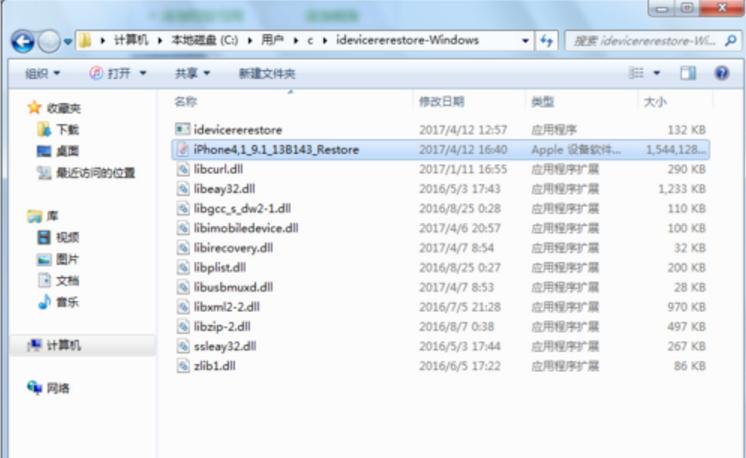
Task: Select the libimobiledevice.dll file icon
Action: coord(183,228)
